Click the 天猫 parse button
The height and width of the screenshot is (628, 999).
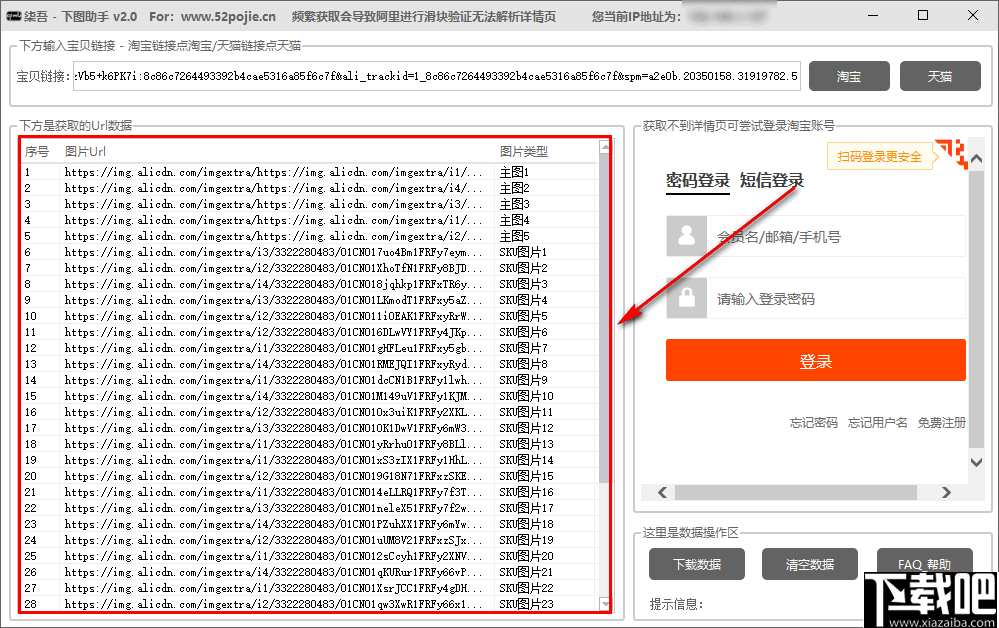point(940,76)
